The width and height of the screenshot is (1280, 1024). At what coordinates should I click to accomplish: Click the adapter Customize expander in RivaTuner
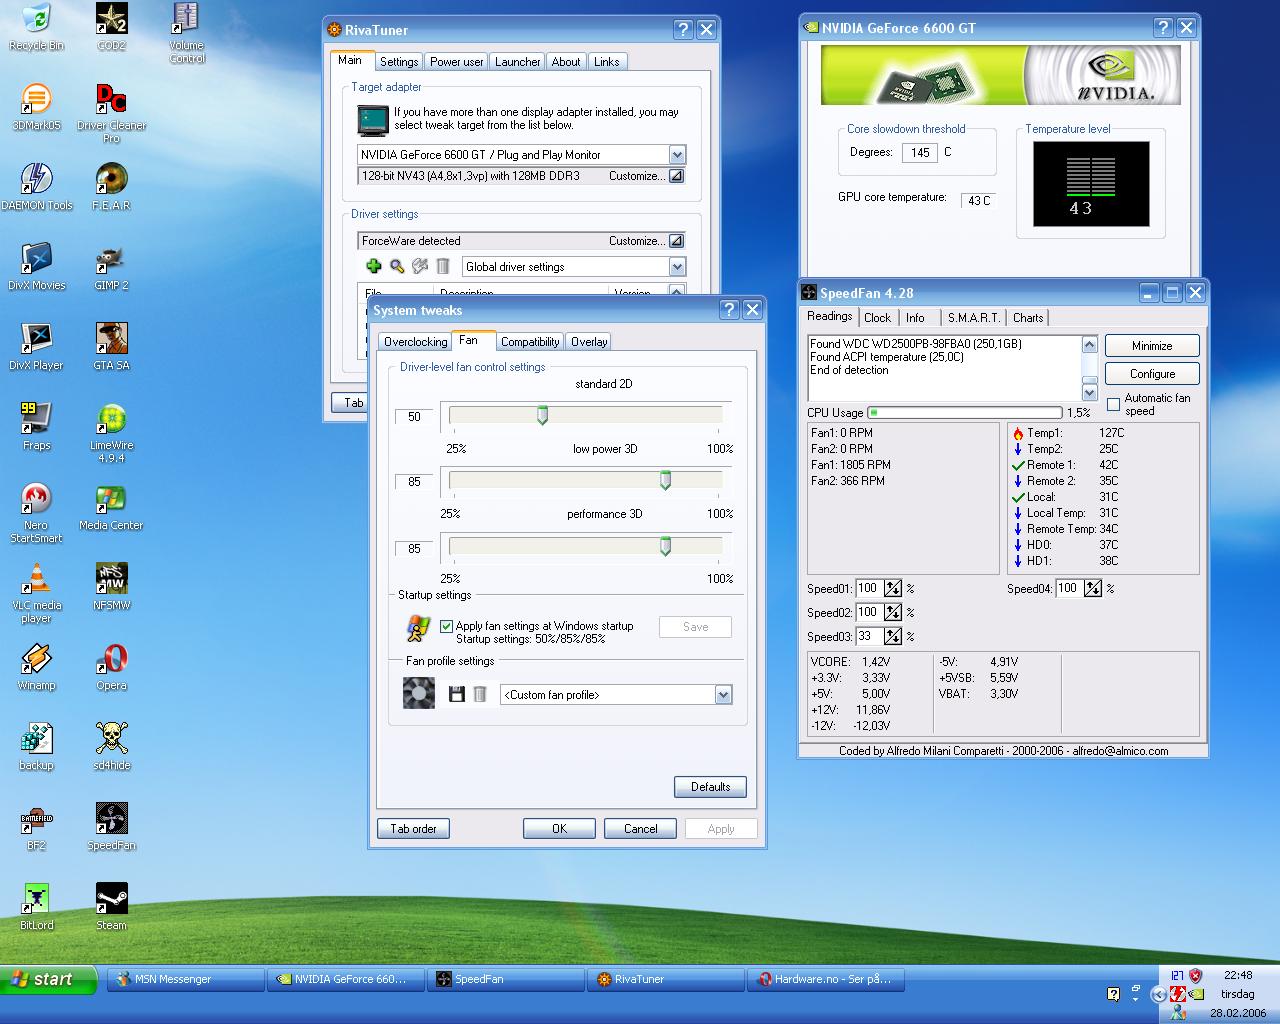coord(676,176)
